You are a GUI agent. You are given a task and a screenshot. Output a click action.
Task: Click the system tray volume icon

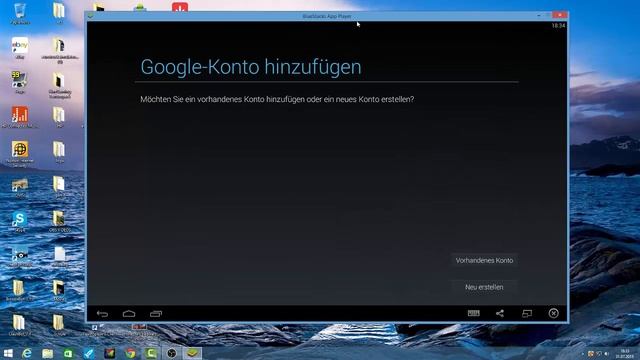[607, 353]
